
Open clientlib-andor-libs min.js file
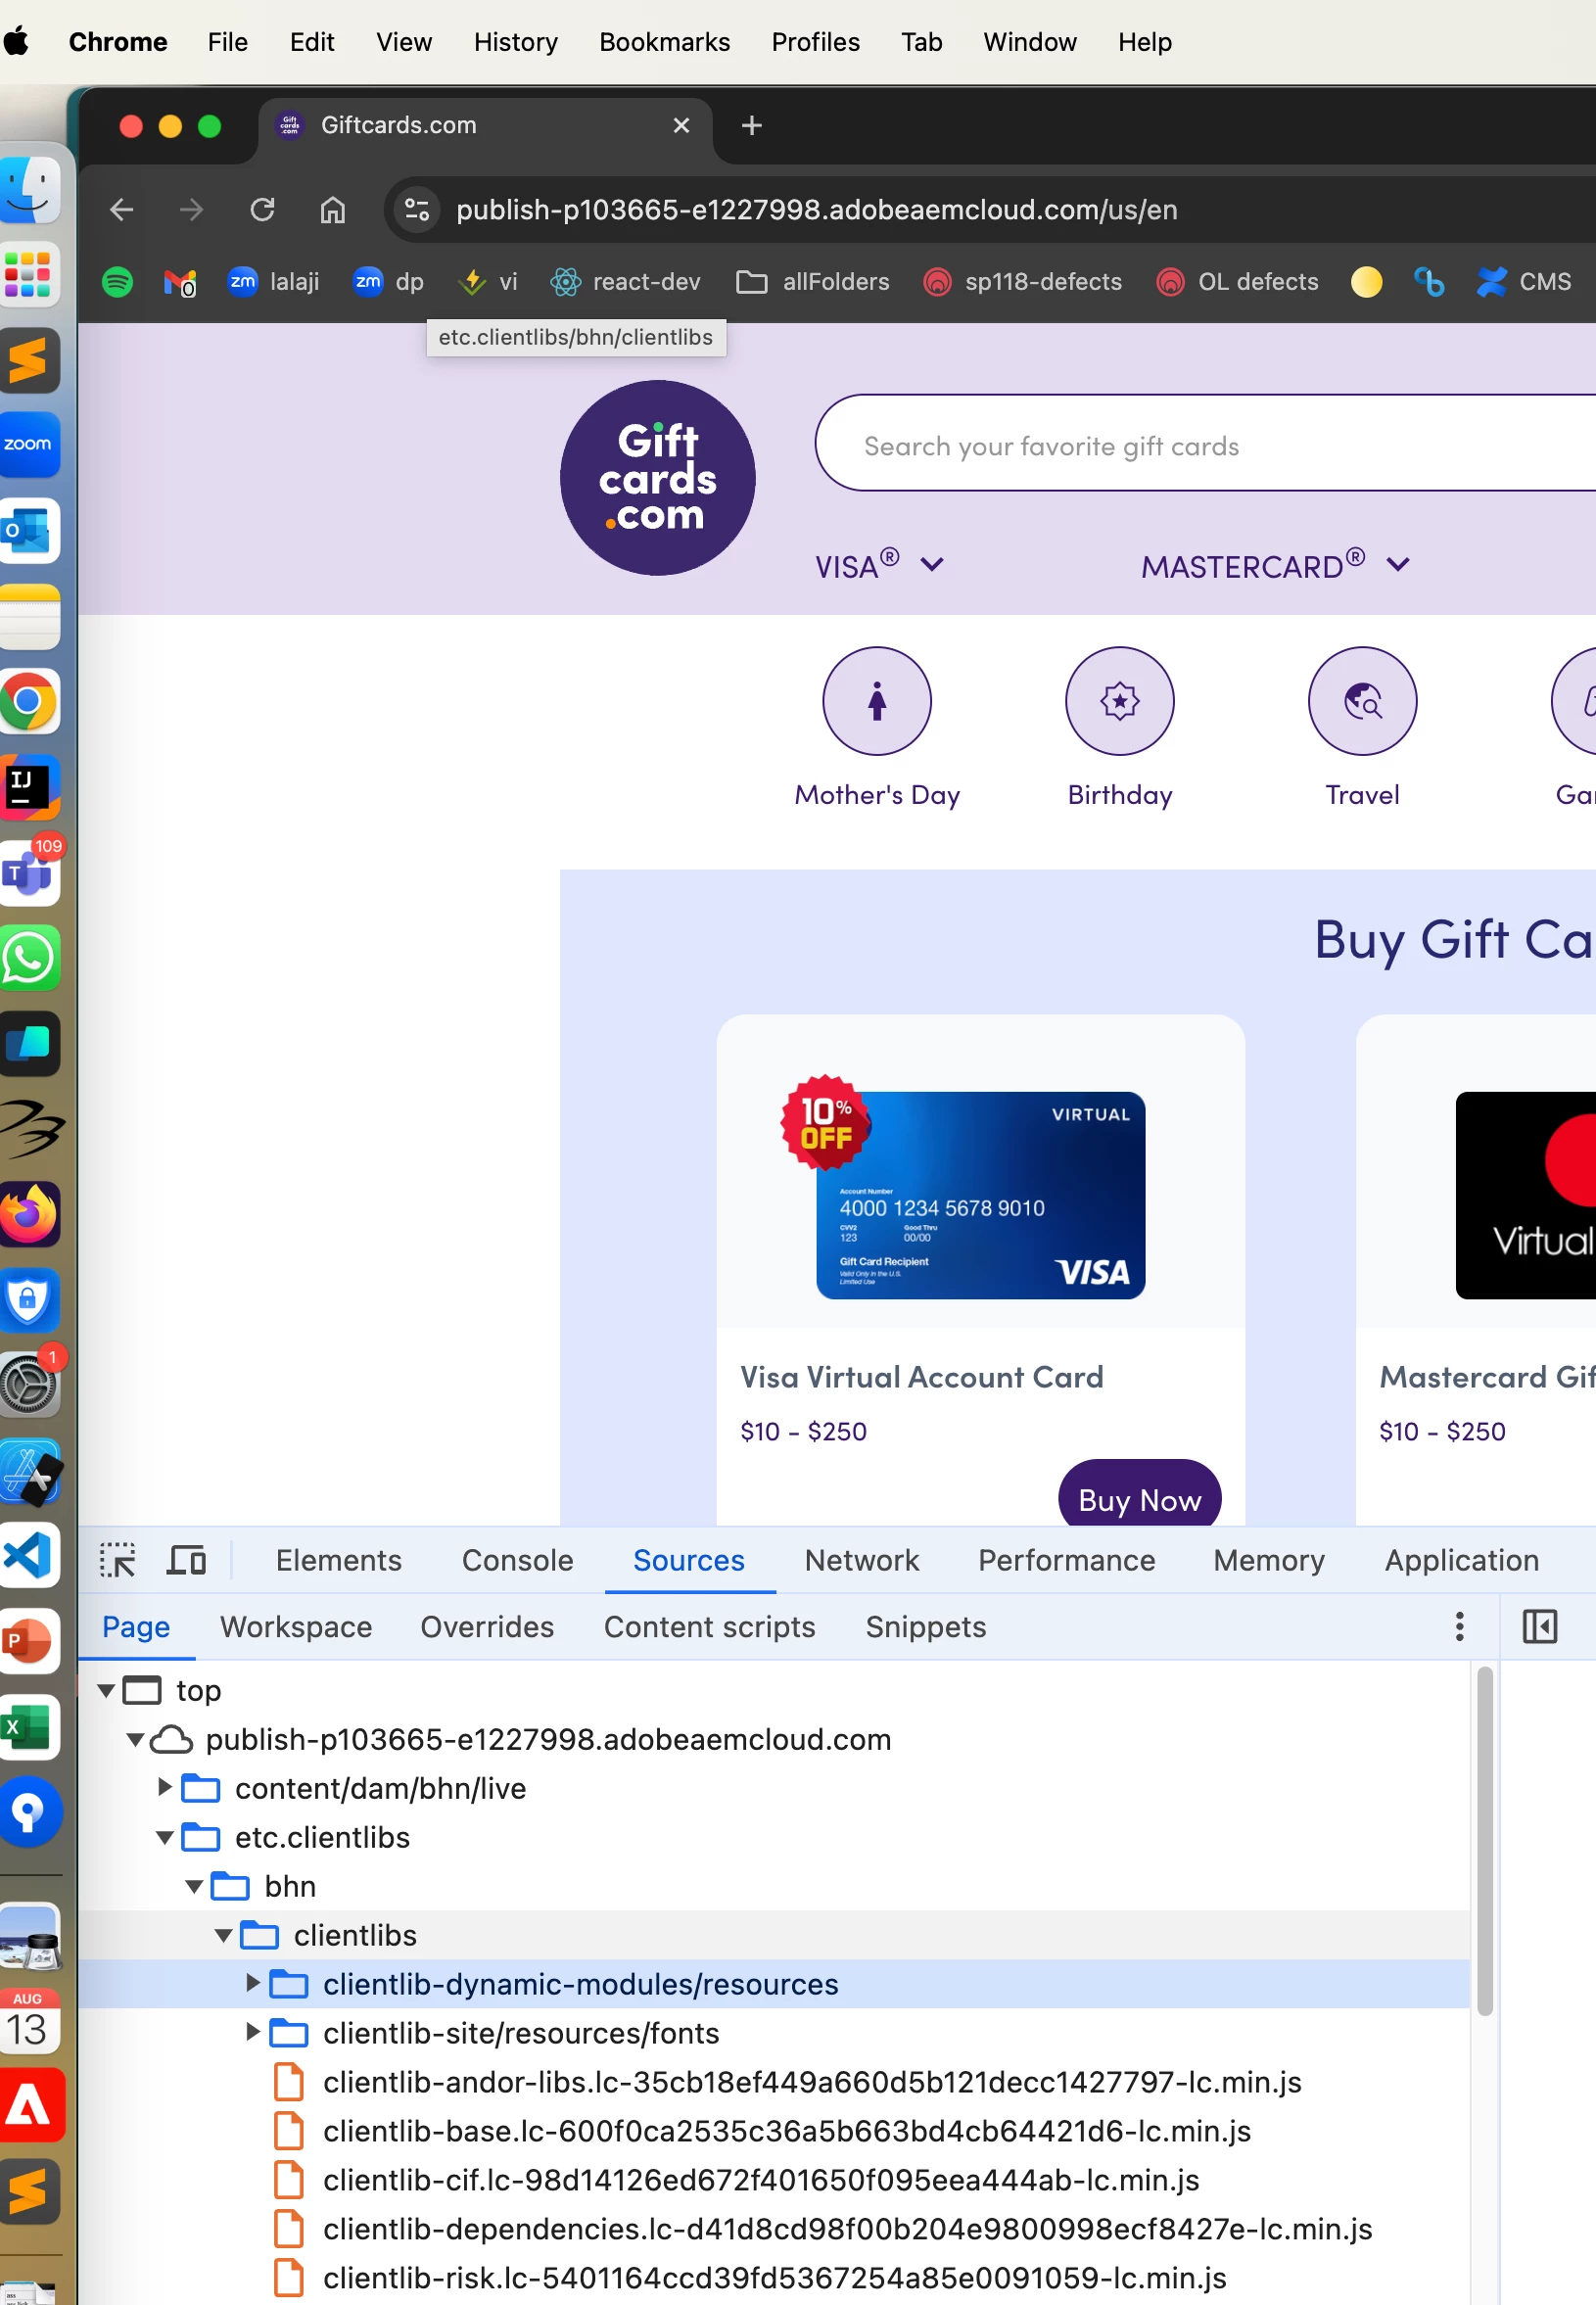[x=811, y=2081]
